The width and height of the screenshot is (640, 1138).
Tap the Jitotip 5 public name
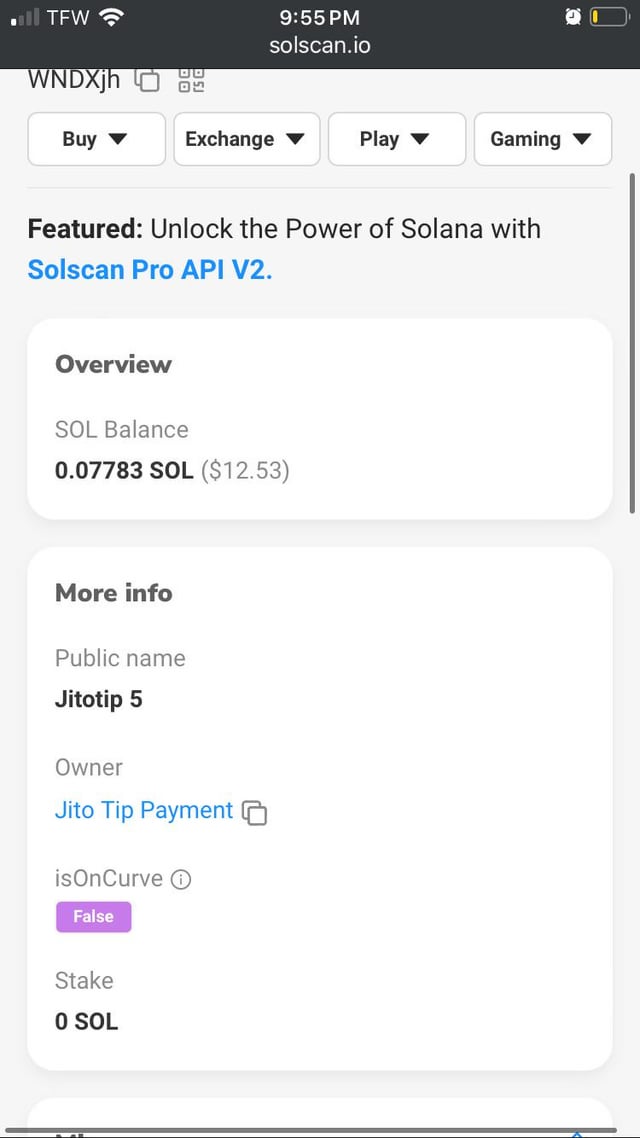click(99, 699)
